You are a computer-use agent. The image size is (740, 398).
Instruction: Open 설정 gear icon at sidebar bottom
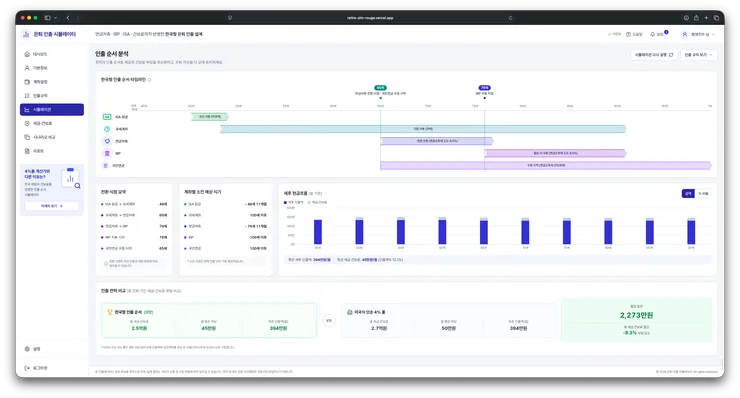(x=27, y=349)
